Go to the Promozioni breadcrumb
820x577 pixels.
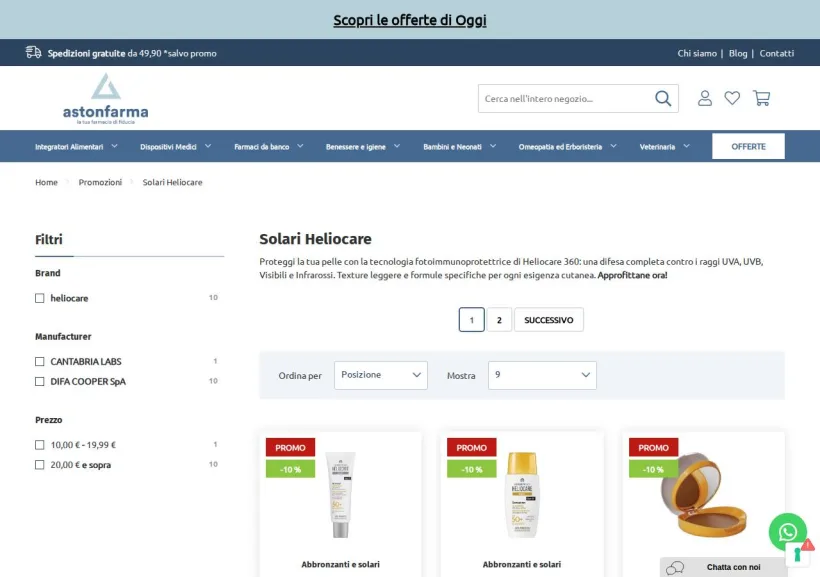[100, 182]
